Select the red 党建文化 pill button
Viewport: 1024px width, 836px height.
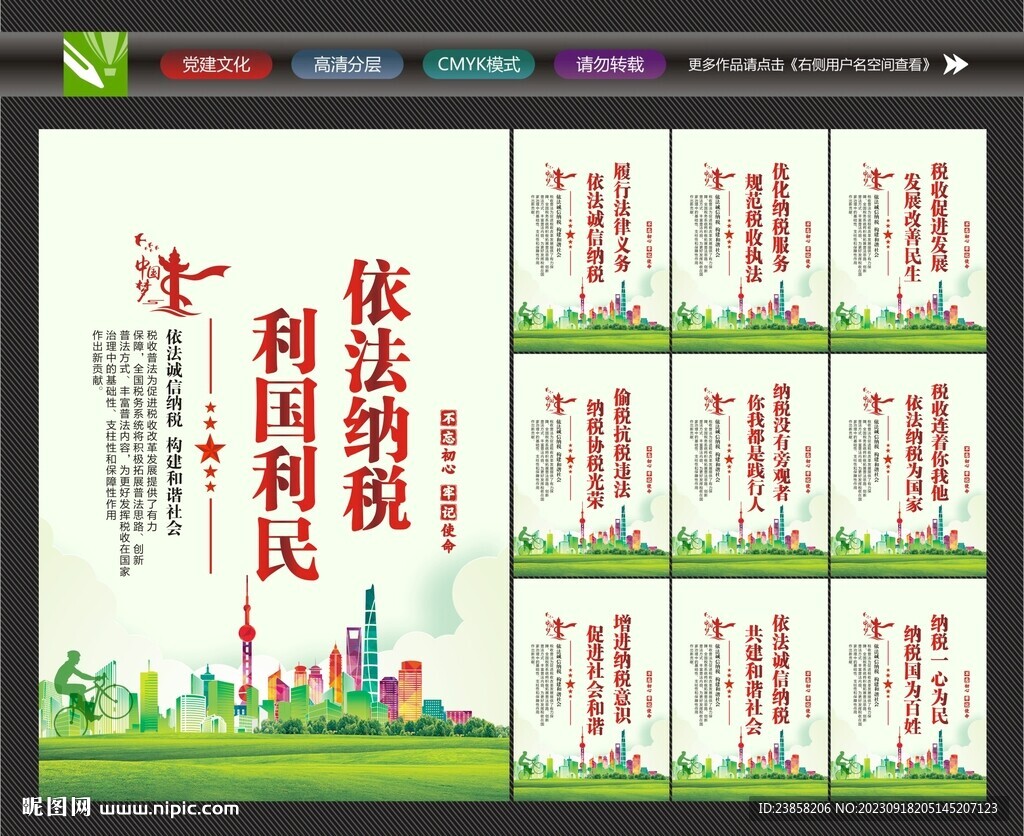click(216, 65)
